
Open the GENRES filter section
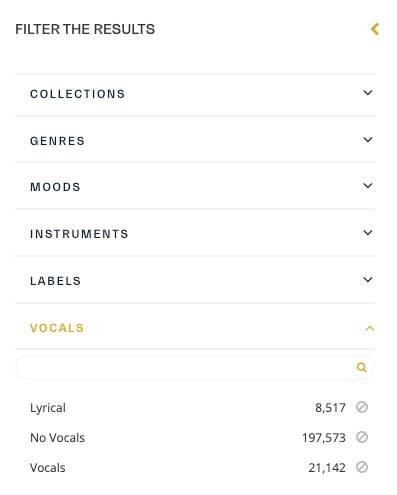click(196, 140)
